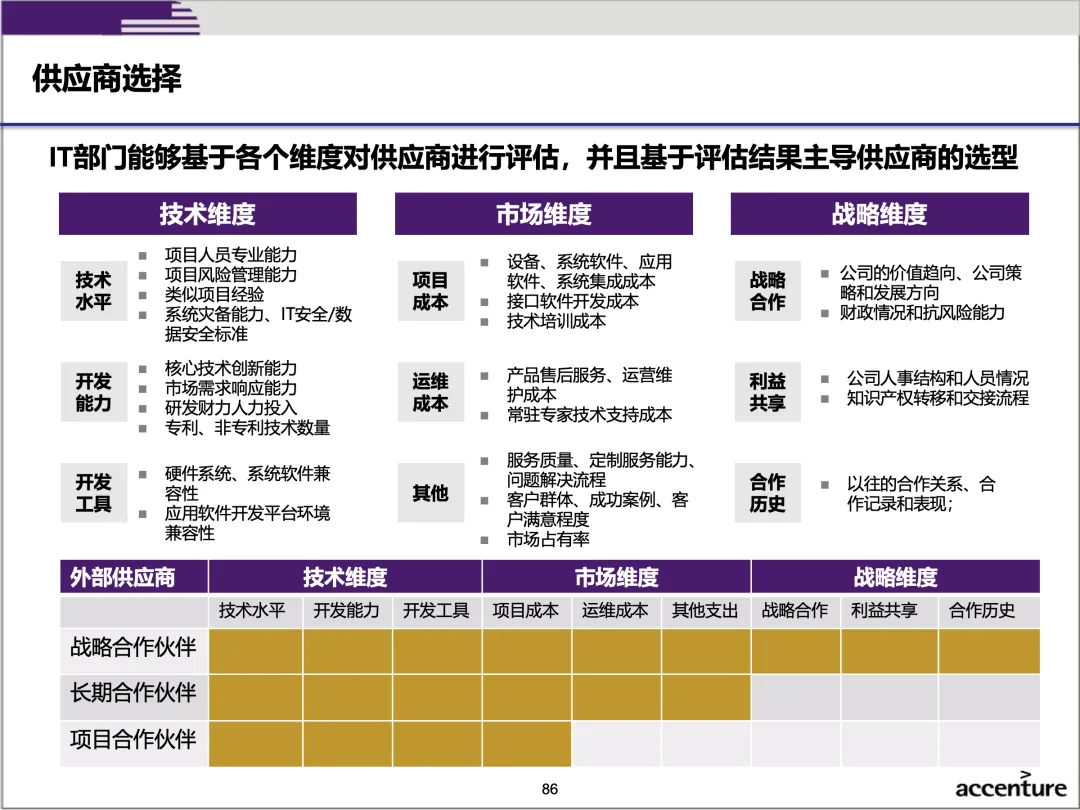Select bullet text 市场需求响应能力
Viewport: 1080px width, 810px height.
pos(231,388)
